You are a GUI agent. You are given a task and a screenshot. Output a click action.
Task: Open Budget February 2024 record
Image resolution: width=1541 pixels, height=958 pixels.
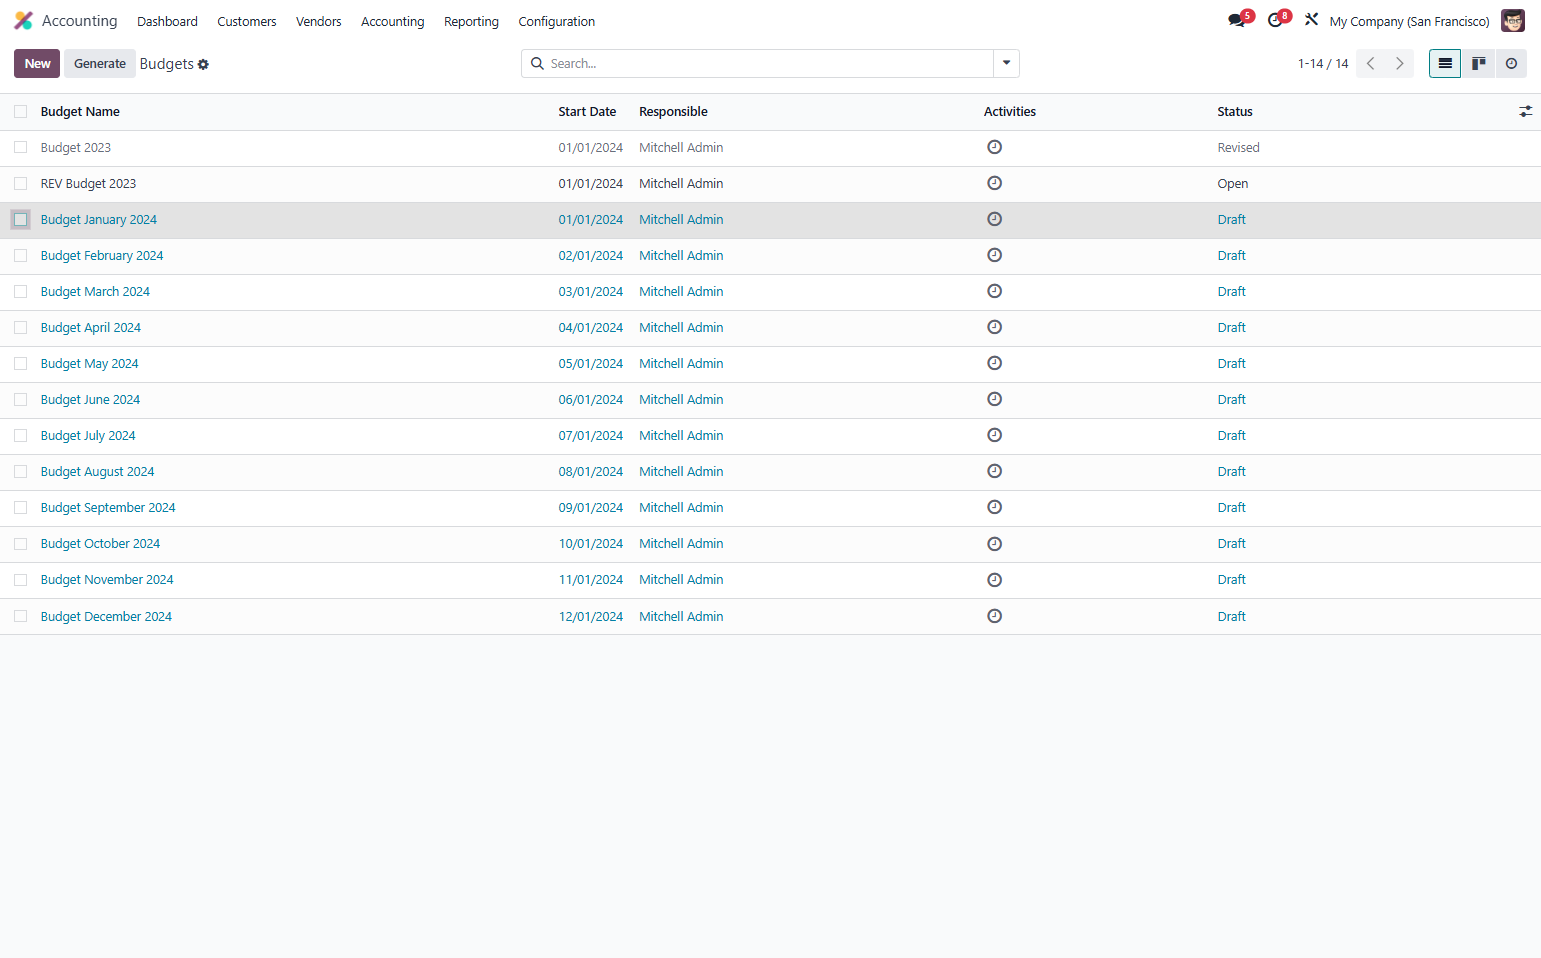[x=102, y=255]
